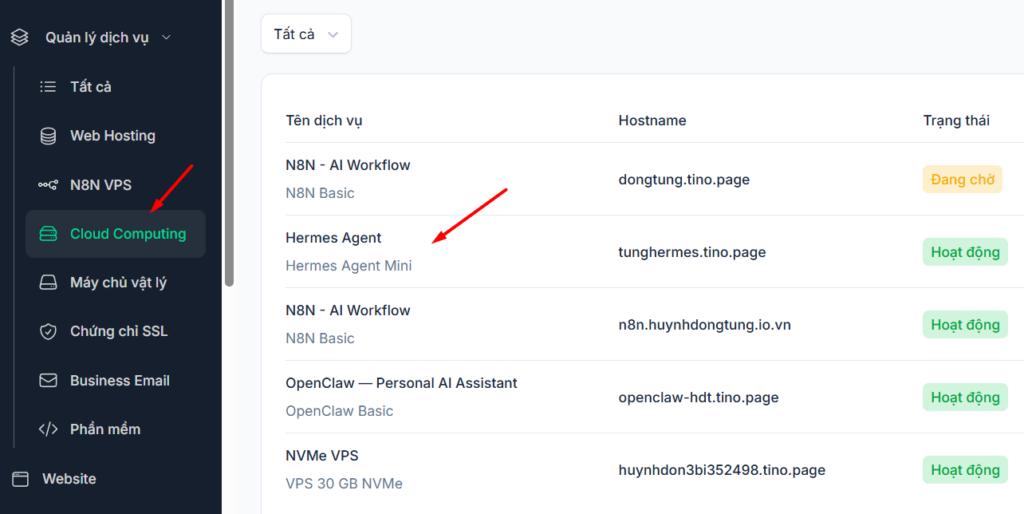
Task: Select Cloud Computing in the sidebar
Action: [x=116, y=234]
